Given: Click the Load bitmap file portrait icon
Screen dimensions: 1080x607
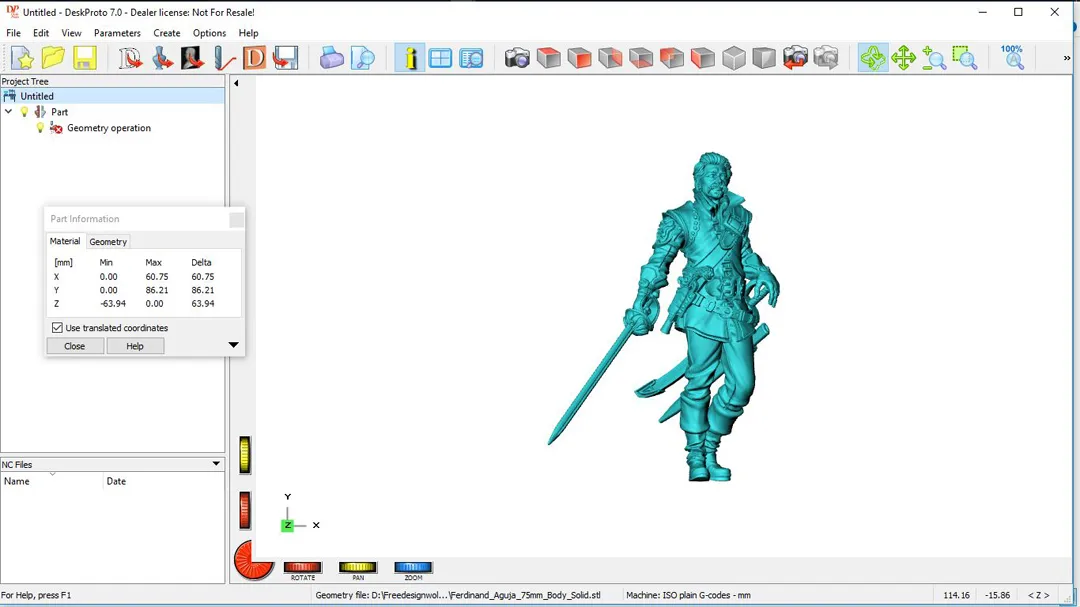Looking at the screenshot, I should click(192, 58).
